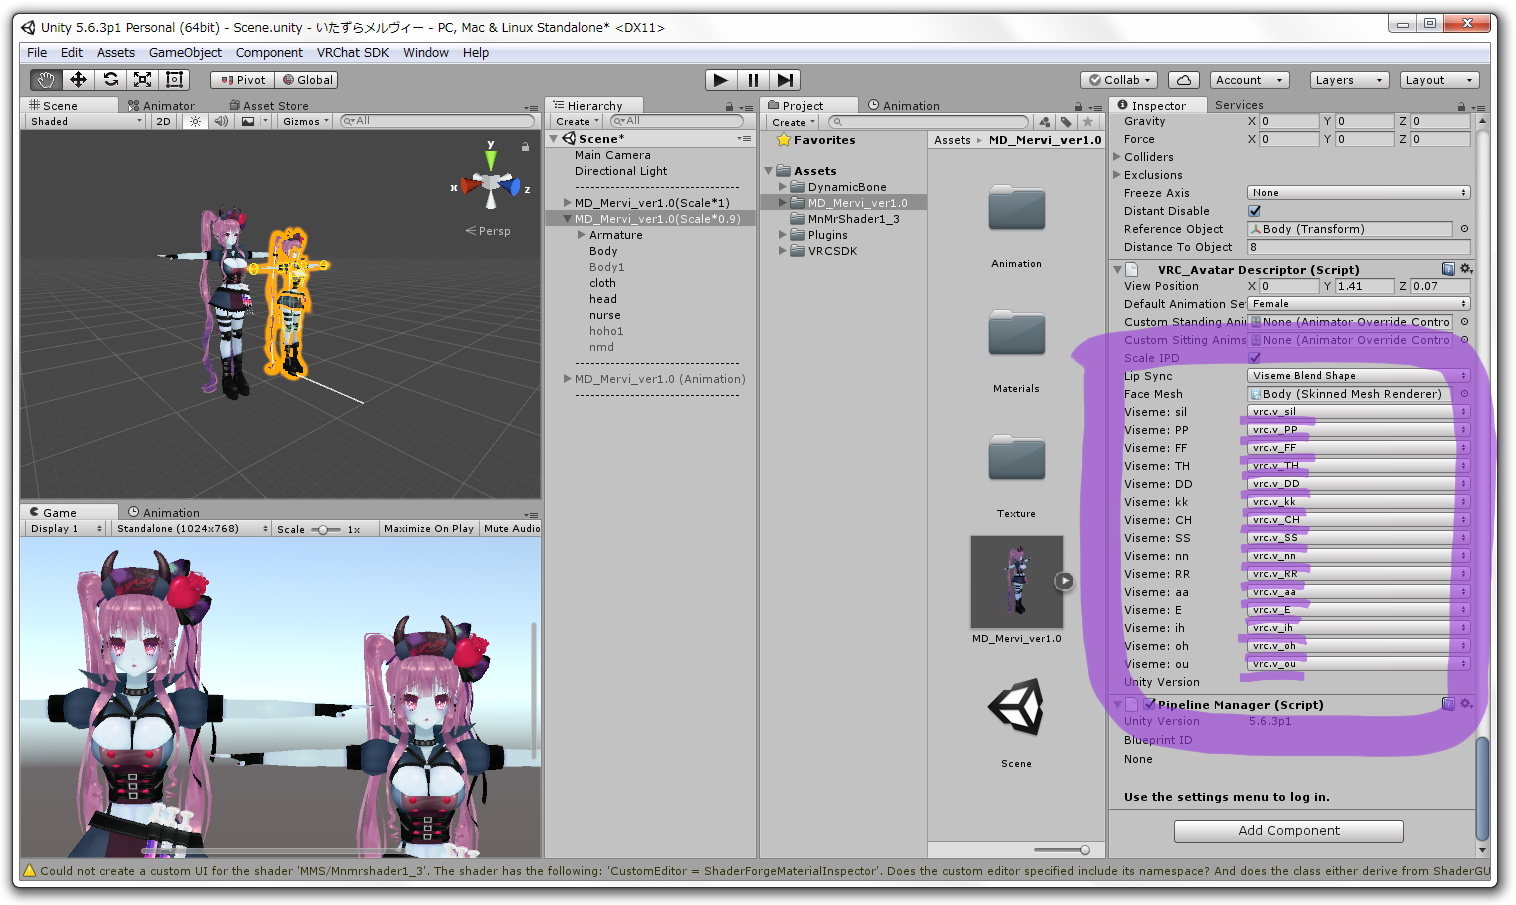Search project by type icon

pyautogui.click(x=1045, y=122)
